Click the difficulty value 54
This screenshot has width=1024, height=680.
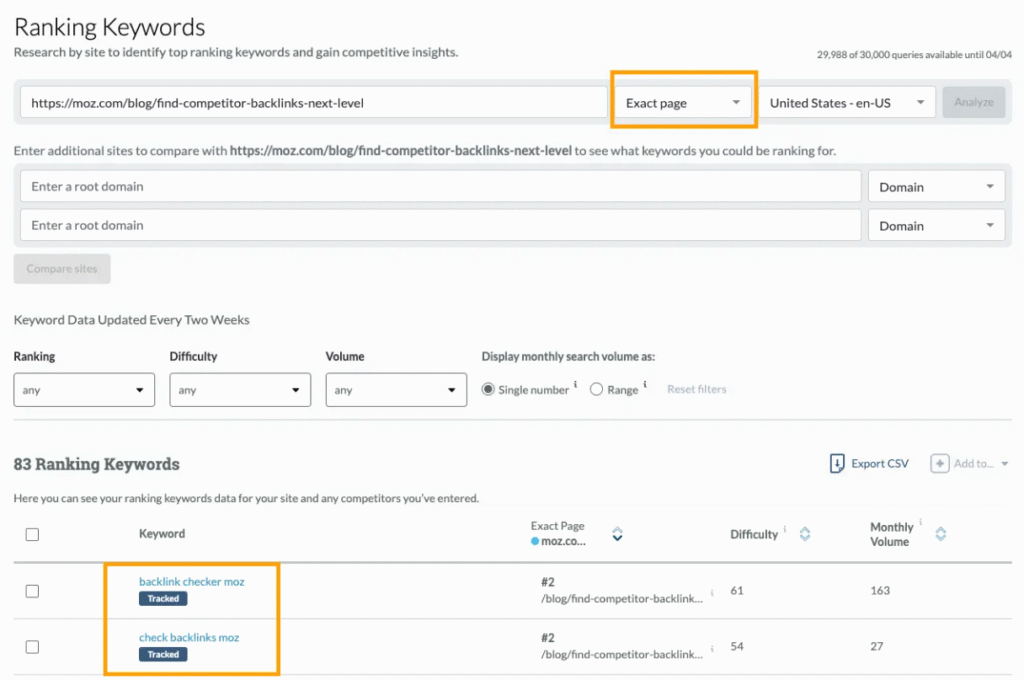pos(737,646)
